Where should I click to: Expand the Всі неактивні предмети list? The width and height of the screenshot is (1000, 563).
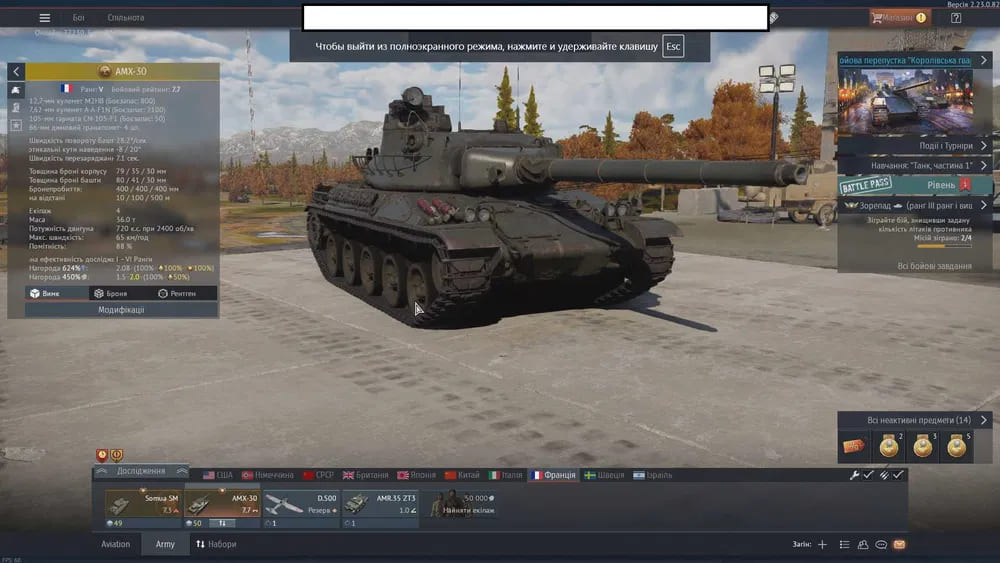[x=913, y=420]
